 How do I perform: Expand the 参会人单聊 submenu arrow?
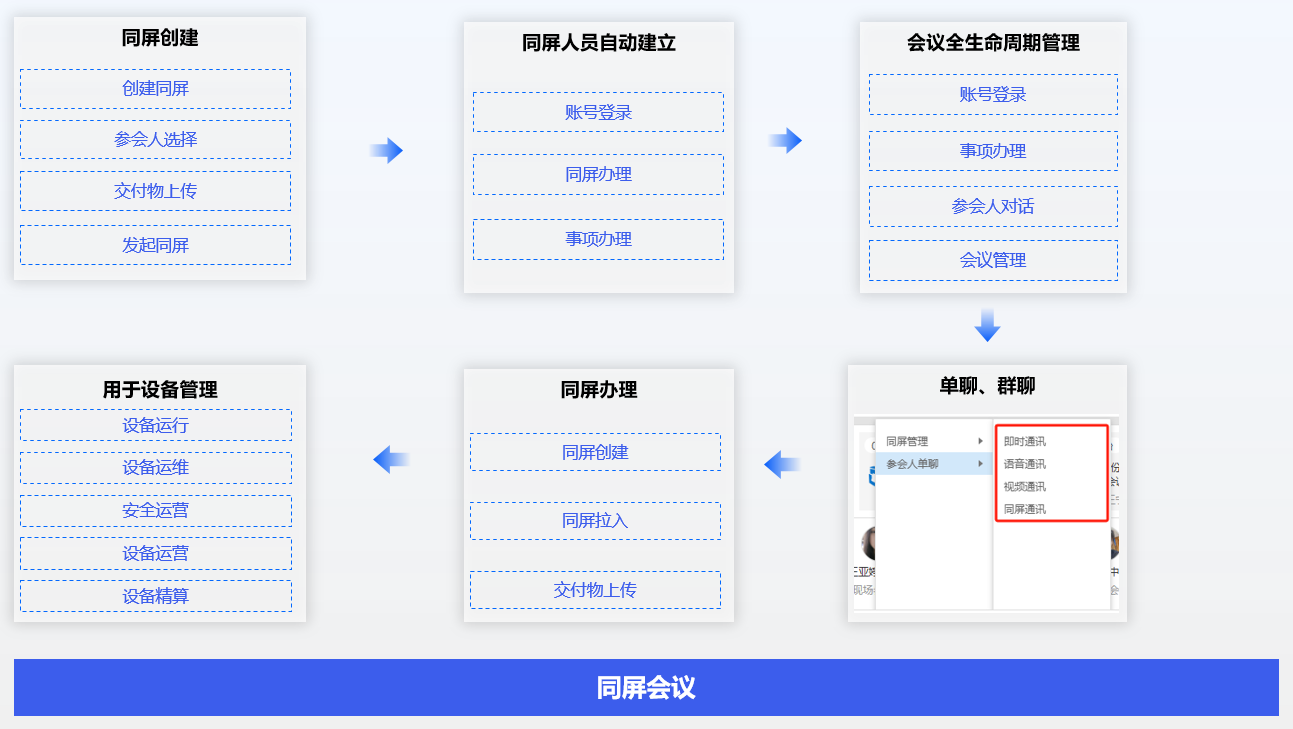[980, 463]
